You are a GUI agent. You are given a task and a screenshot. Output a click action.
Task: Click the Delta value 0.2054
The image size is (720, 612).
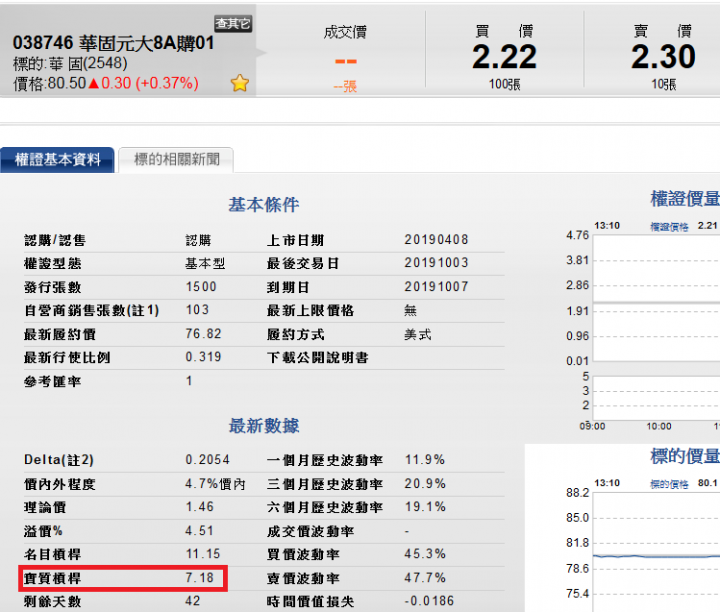[208, 460]
